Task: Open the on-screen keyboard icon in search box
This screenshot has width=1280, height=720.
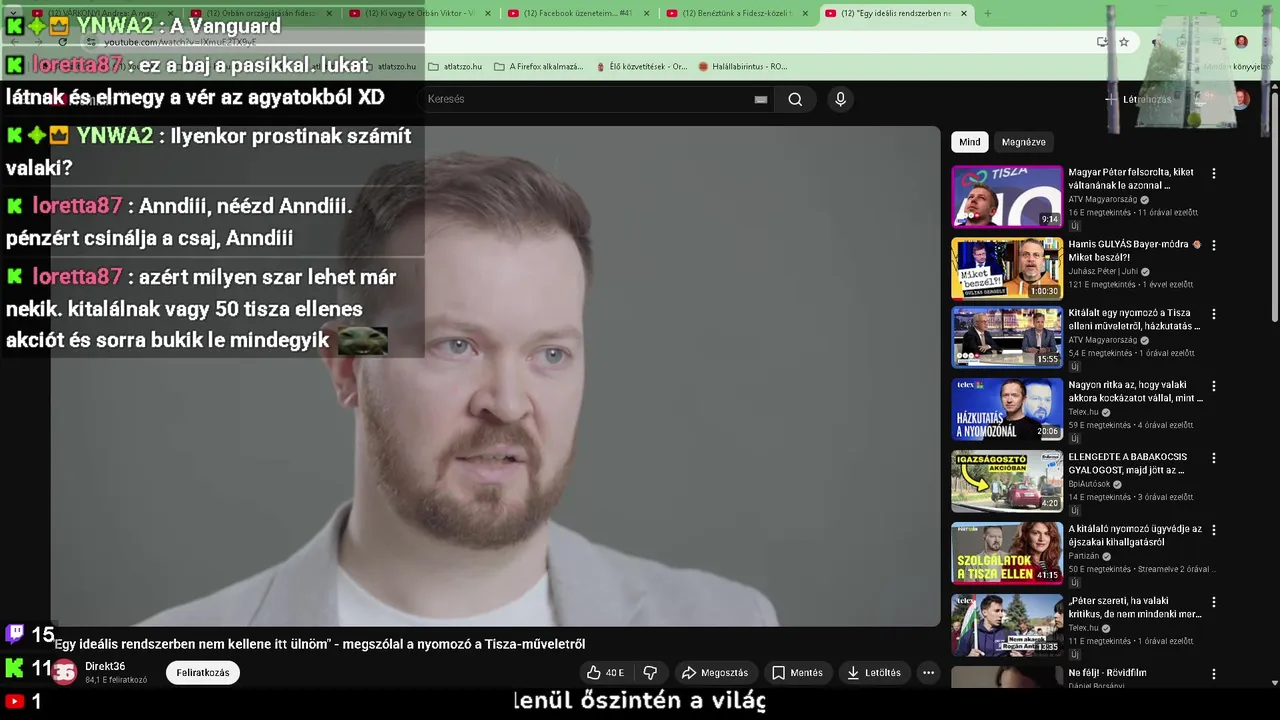Action: click(761, 99)
